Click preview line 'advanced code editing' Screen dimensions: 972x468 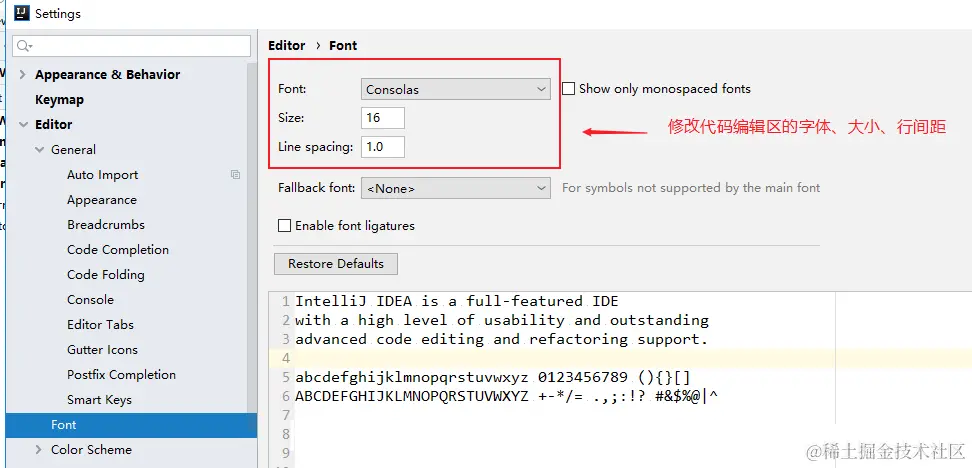click(501, 339)
